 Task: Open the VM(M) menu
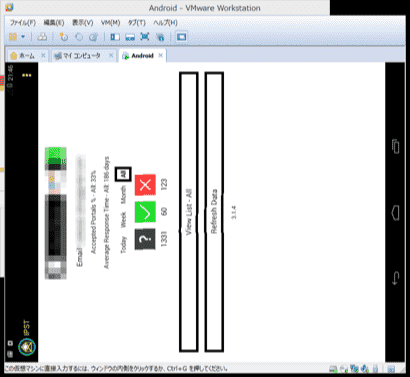(x=110, y=23)
